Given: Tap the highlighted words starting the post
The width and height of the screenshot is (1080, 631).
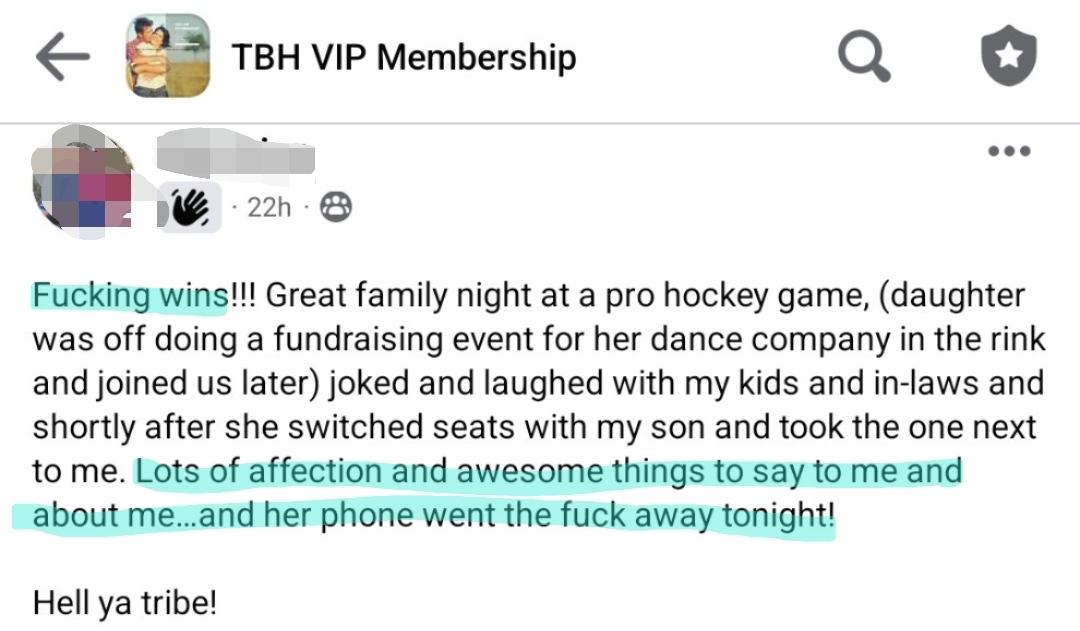Looking at the screenshot, I should [x=130, y=296].
